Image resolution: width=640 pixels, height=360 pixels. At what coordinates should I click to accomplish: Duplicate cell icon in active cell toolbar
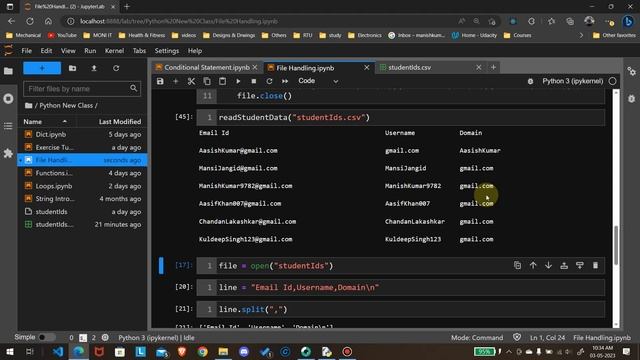517,265
